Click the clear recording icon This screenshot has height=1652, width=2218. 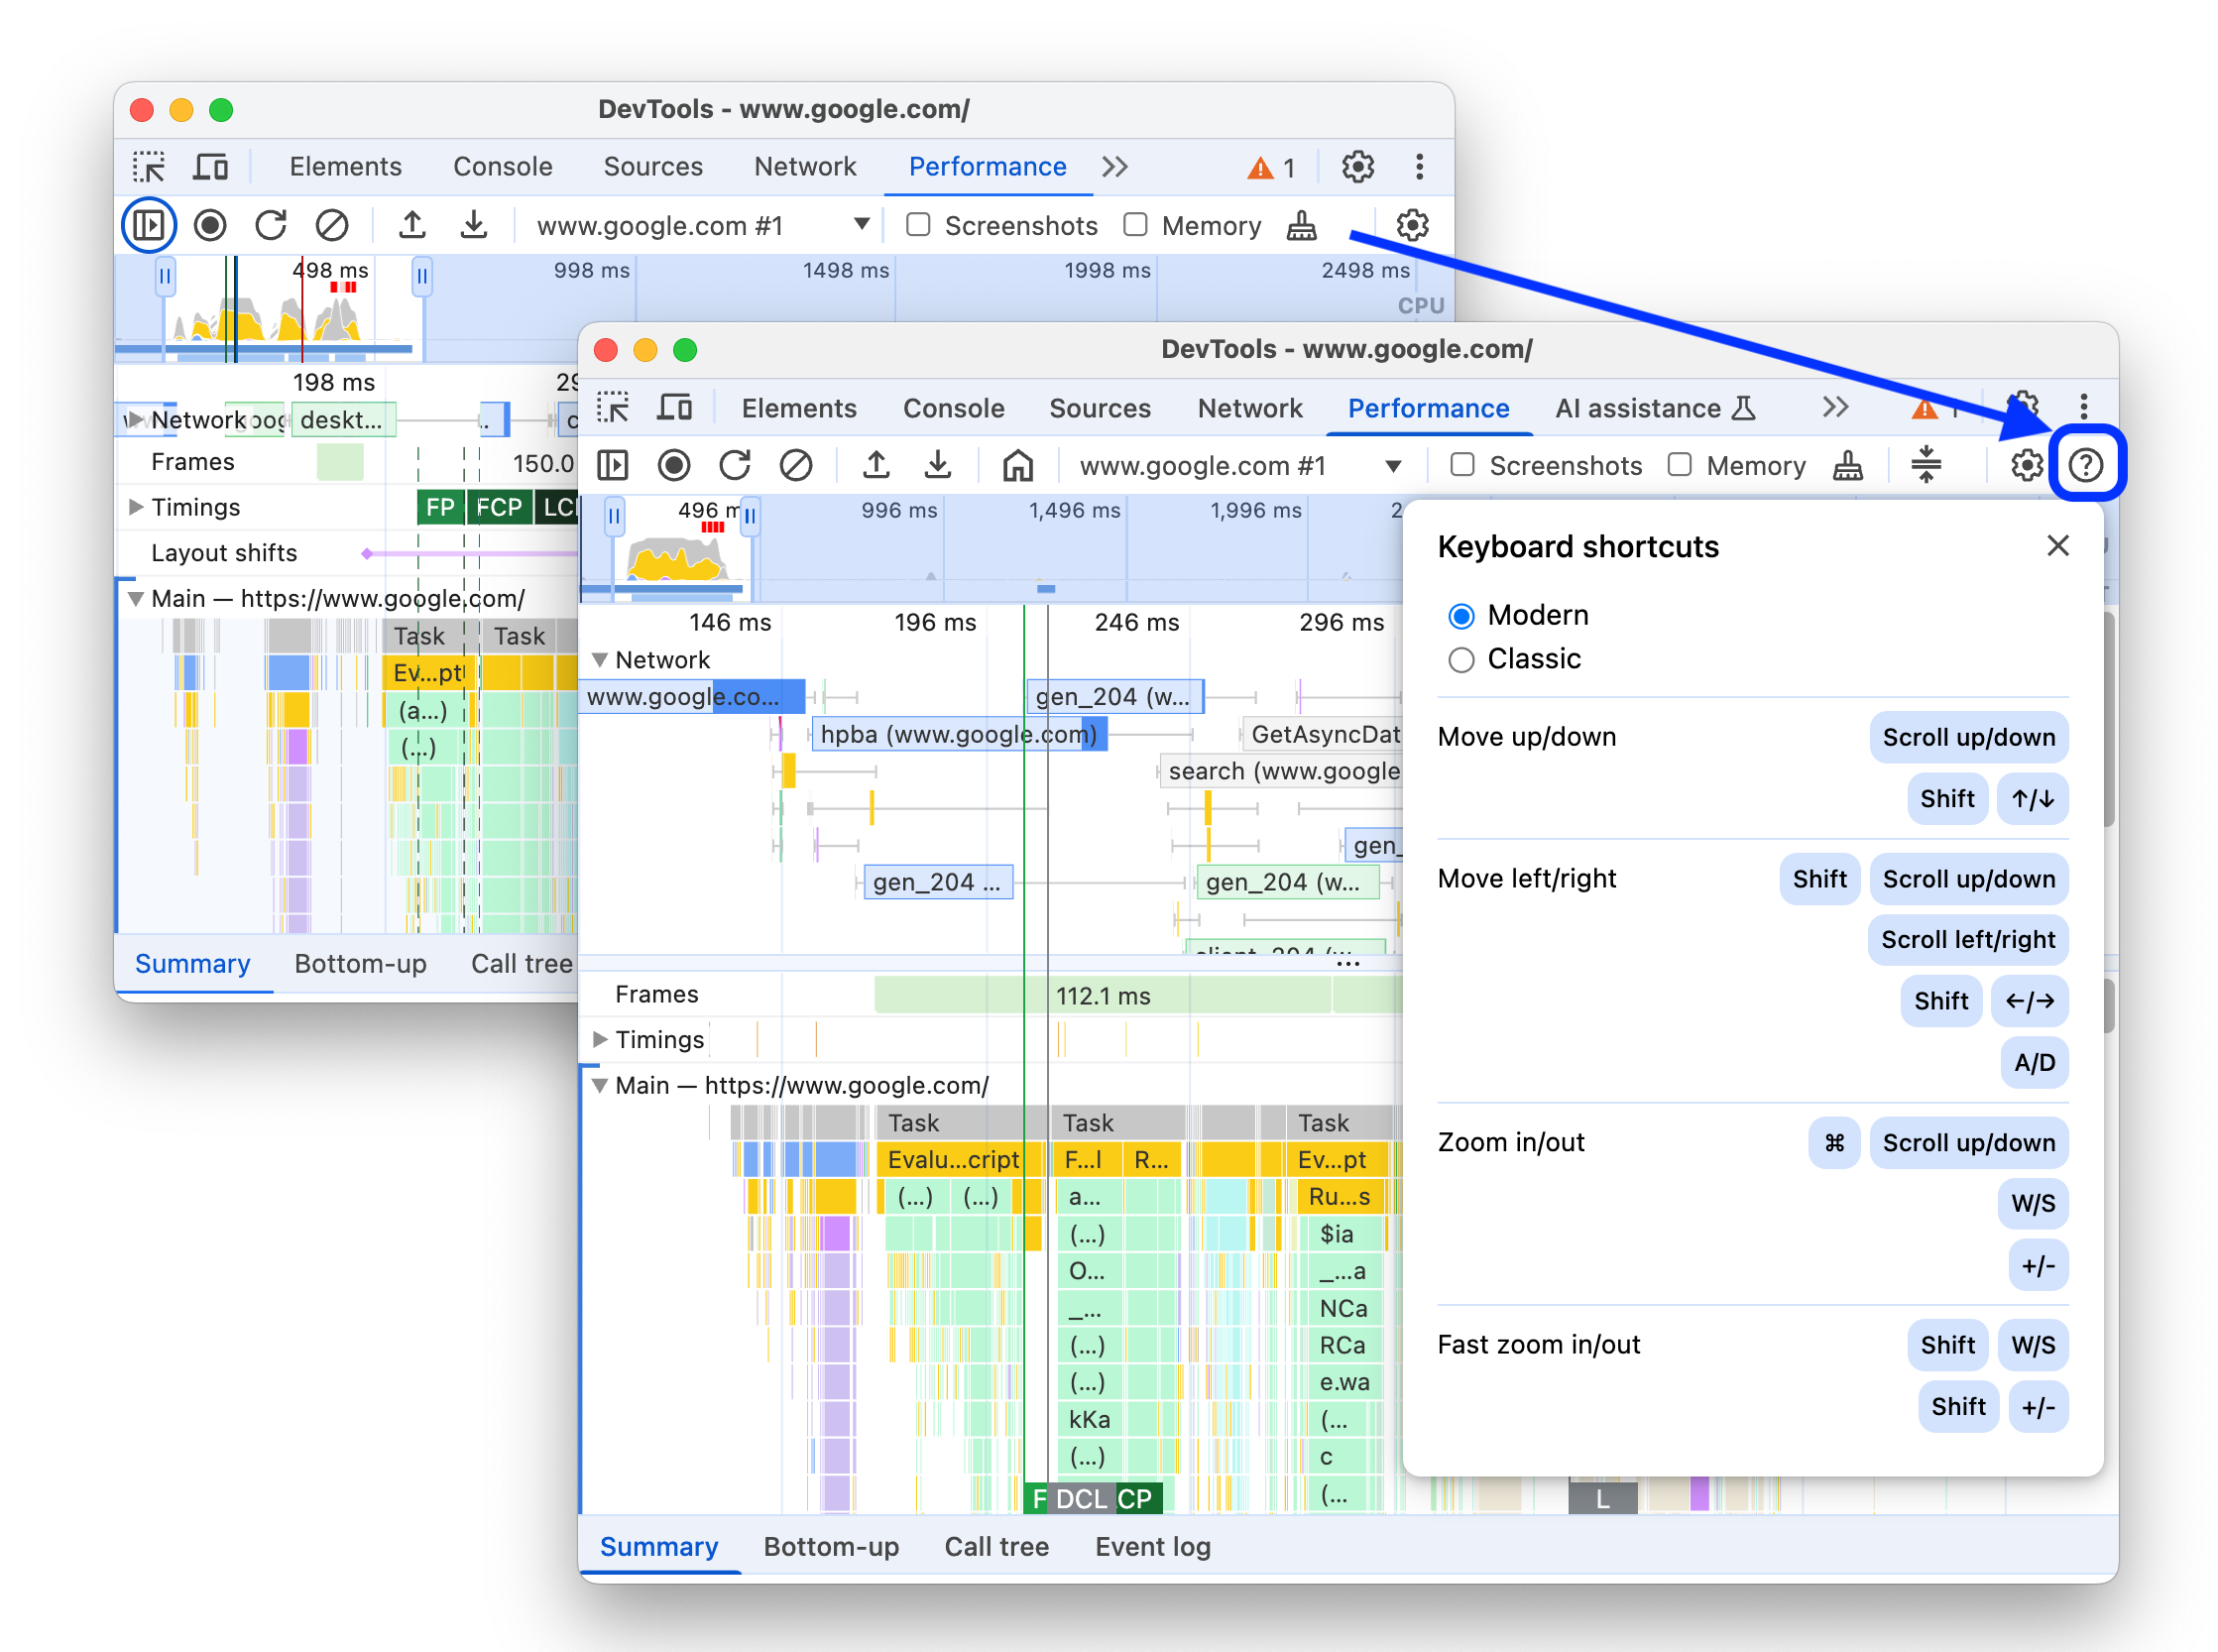795,465
